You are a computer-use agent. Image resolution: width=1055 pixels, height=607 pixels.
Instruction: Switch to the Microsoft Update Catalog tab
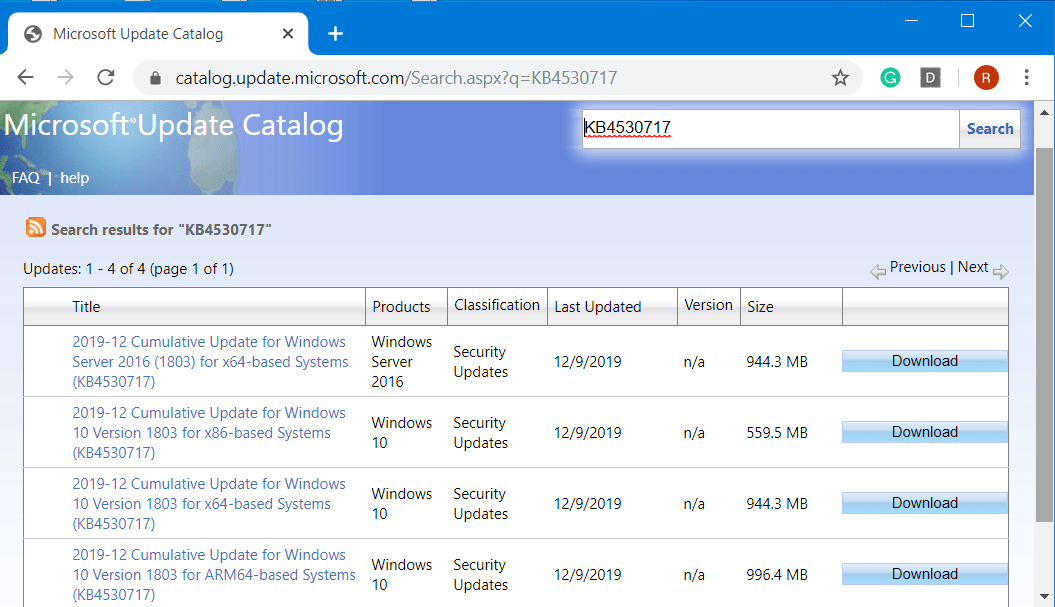140,33
